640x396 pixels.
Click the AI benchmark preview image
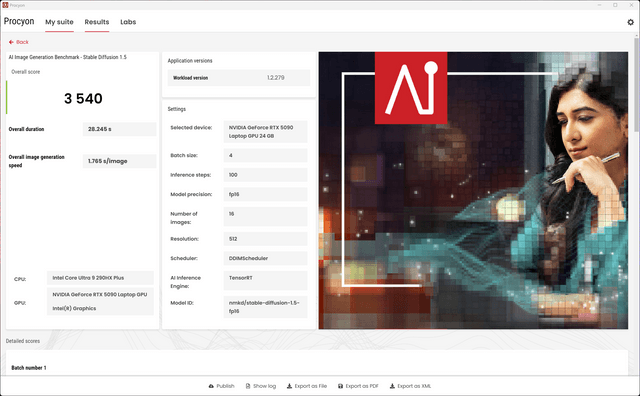[x=473, y=190]
